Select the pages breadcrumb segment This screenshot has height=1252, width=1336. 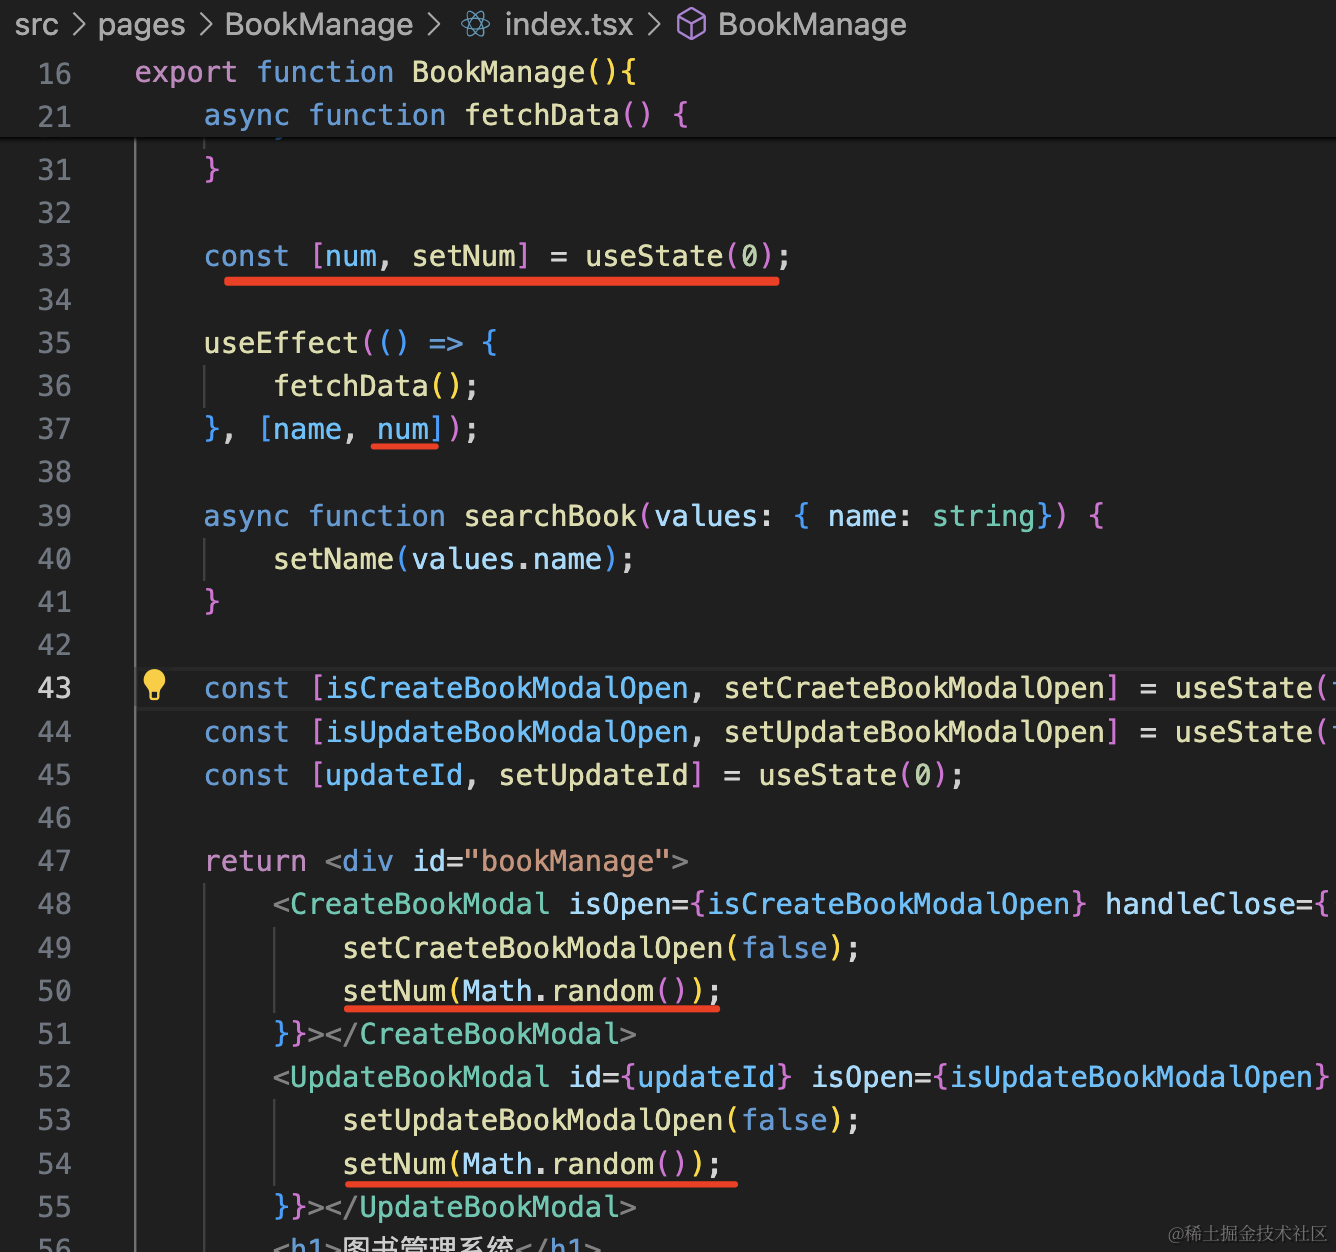141,24
